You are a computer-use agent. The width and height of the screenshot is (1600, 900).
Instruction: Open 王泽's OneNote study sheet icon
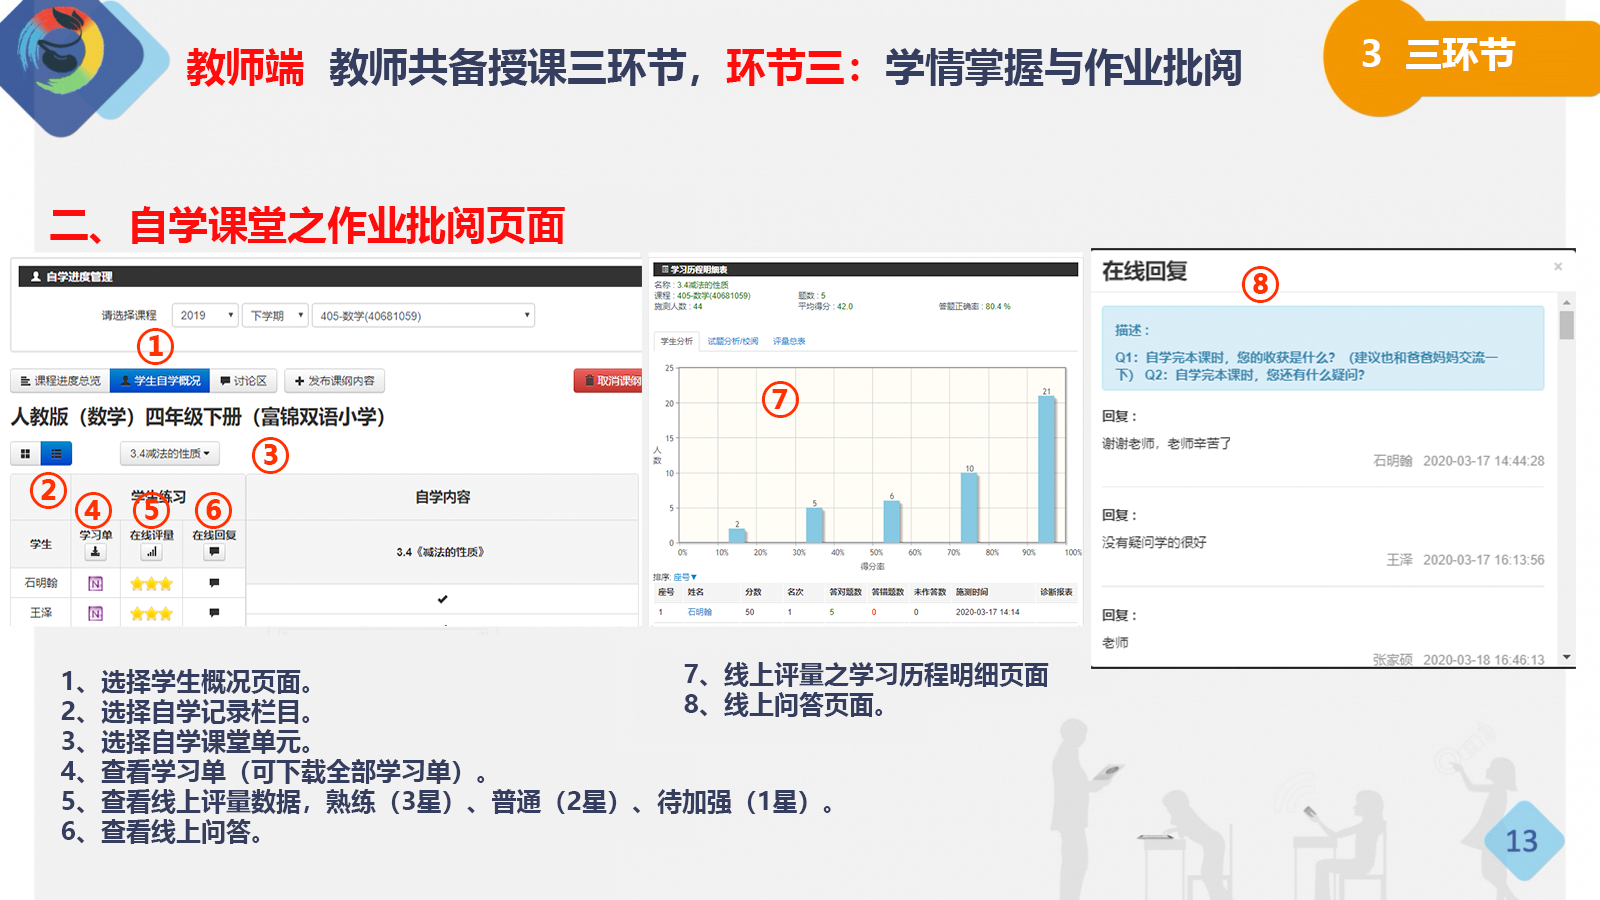coord(95,613)
